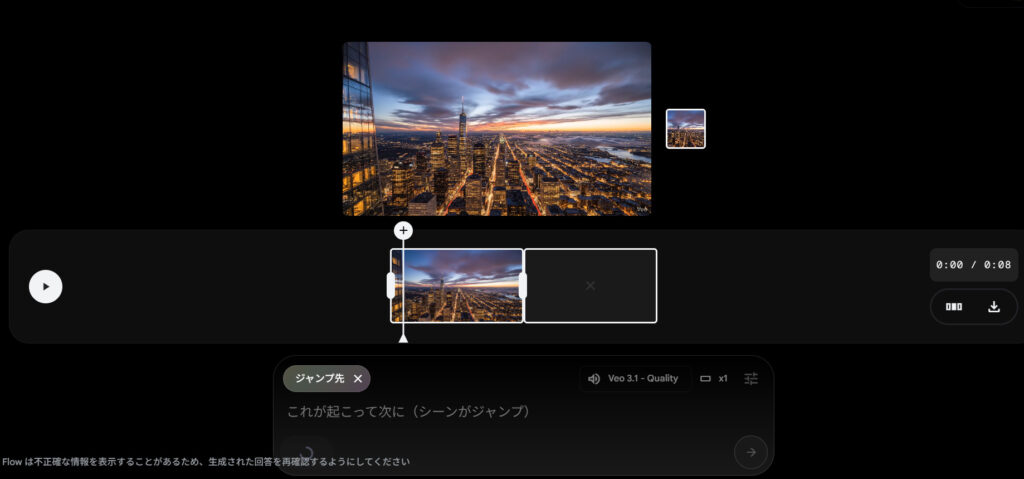Click the small thumbnail beside the preview
This screenshot has width=1024, height=479.
(685, 129)
